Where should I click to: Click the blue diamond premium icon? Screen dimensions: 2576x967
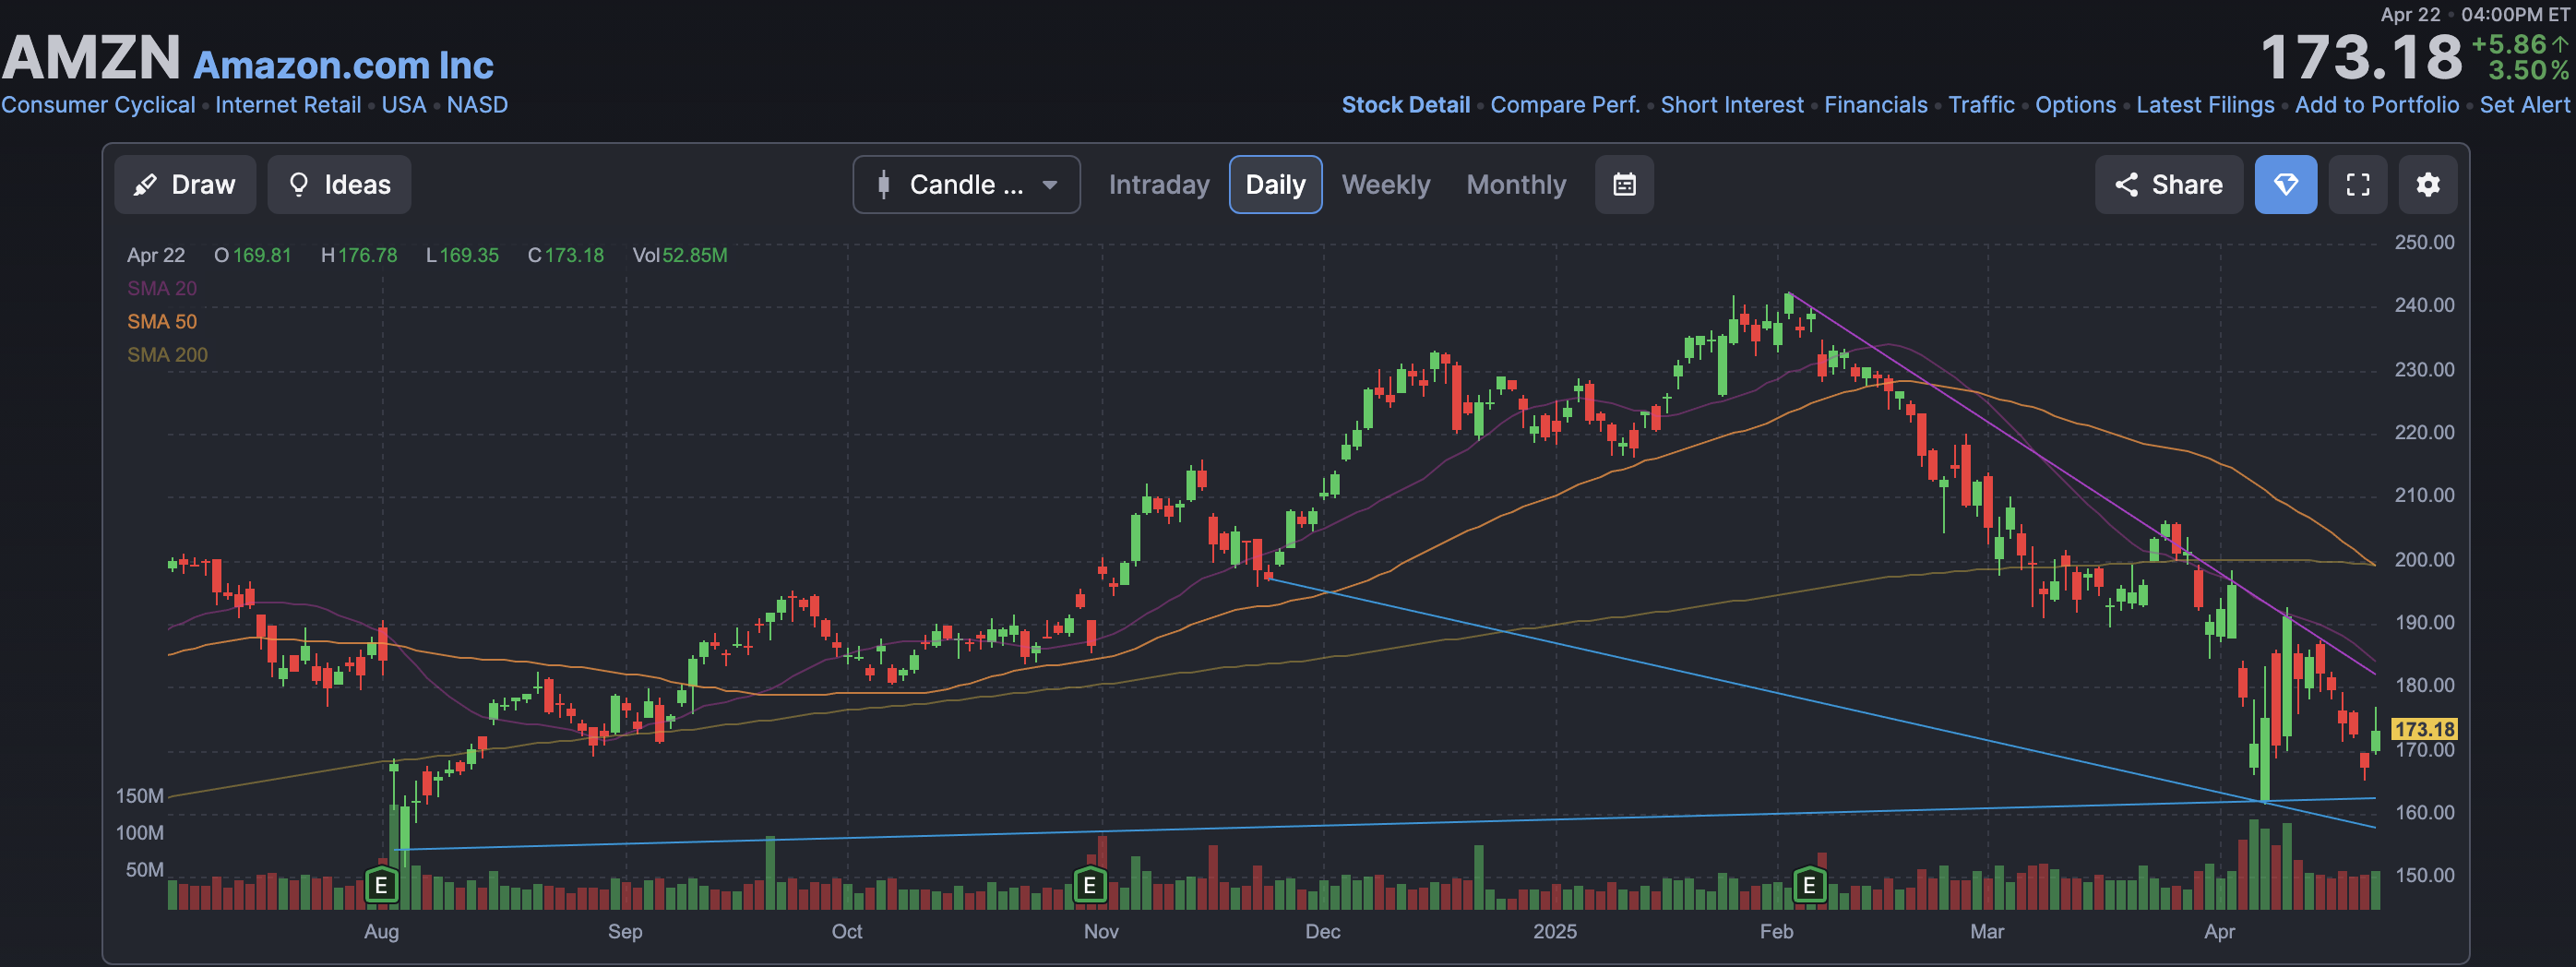click(x=2285, y=185)
